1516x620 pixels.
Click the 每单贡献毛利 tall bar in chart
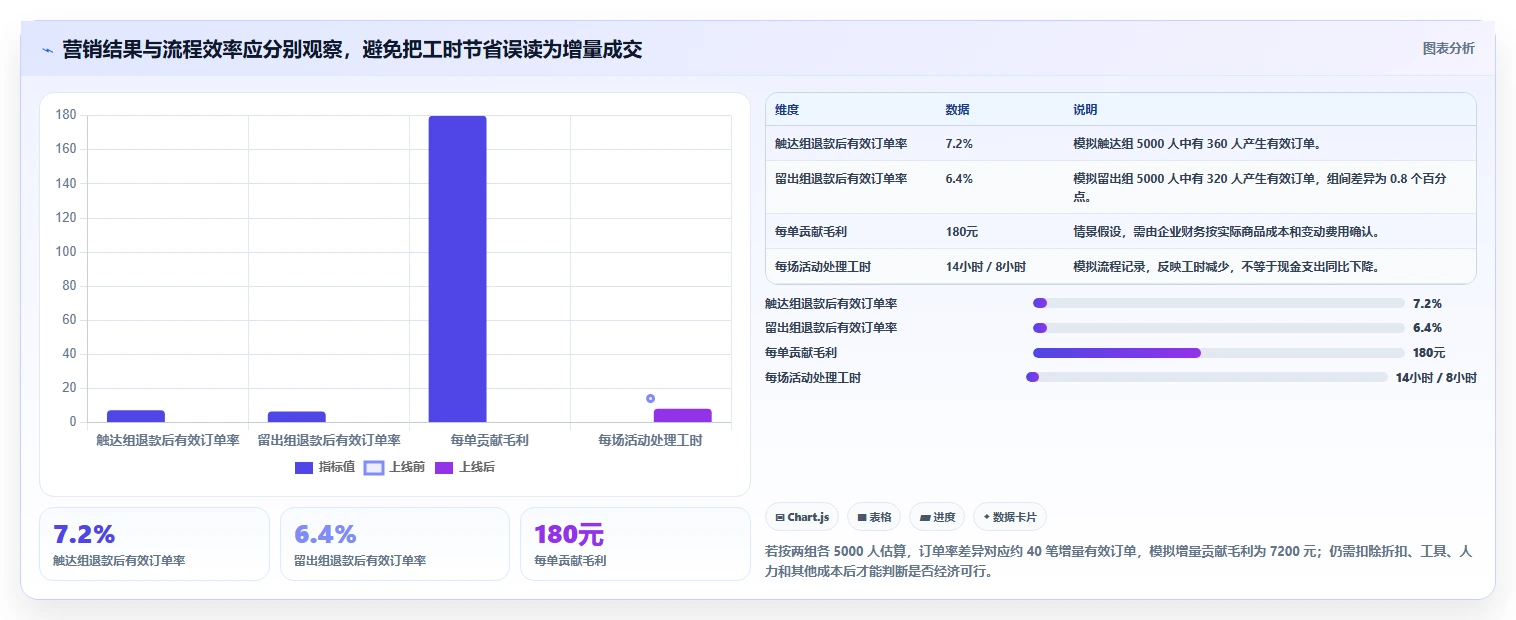click(x=457, y=269)
